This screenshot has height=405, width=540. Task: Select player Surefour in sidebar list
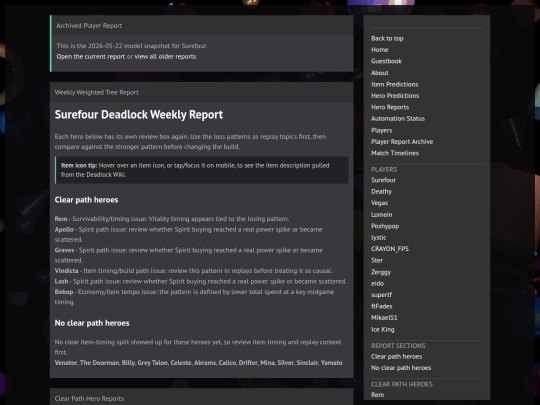tap(383, 180)
